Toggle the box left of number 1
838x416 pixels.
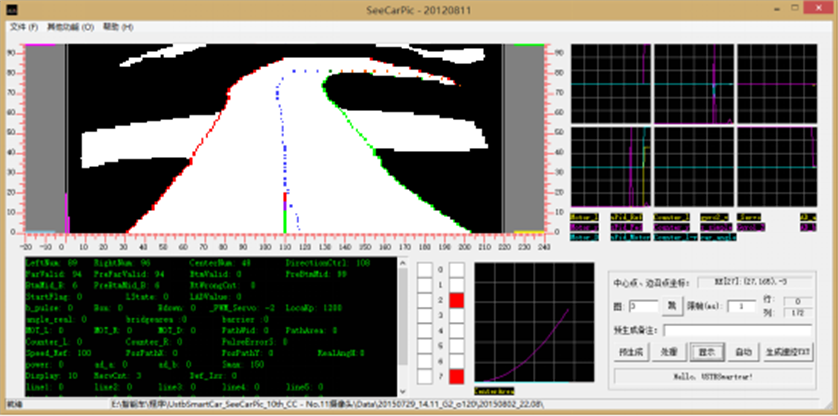pos(424,286)
